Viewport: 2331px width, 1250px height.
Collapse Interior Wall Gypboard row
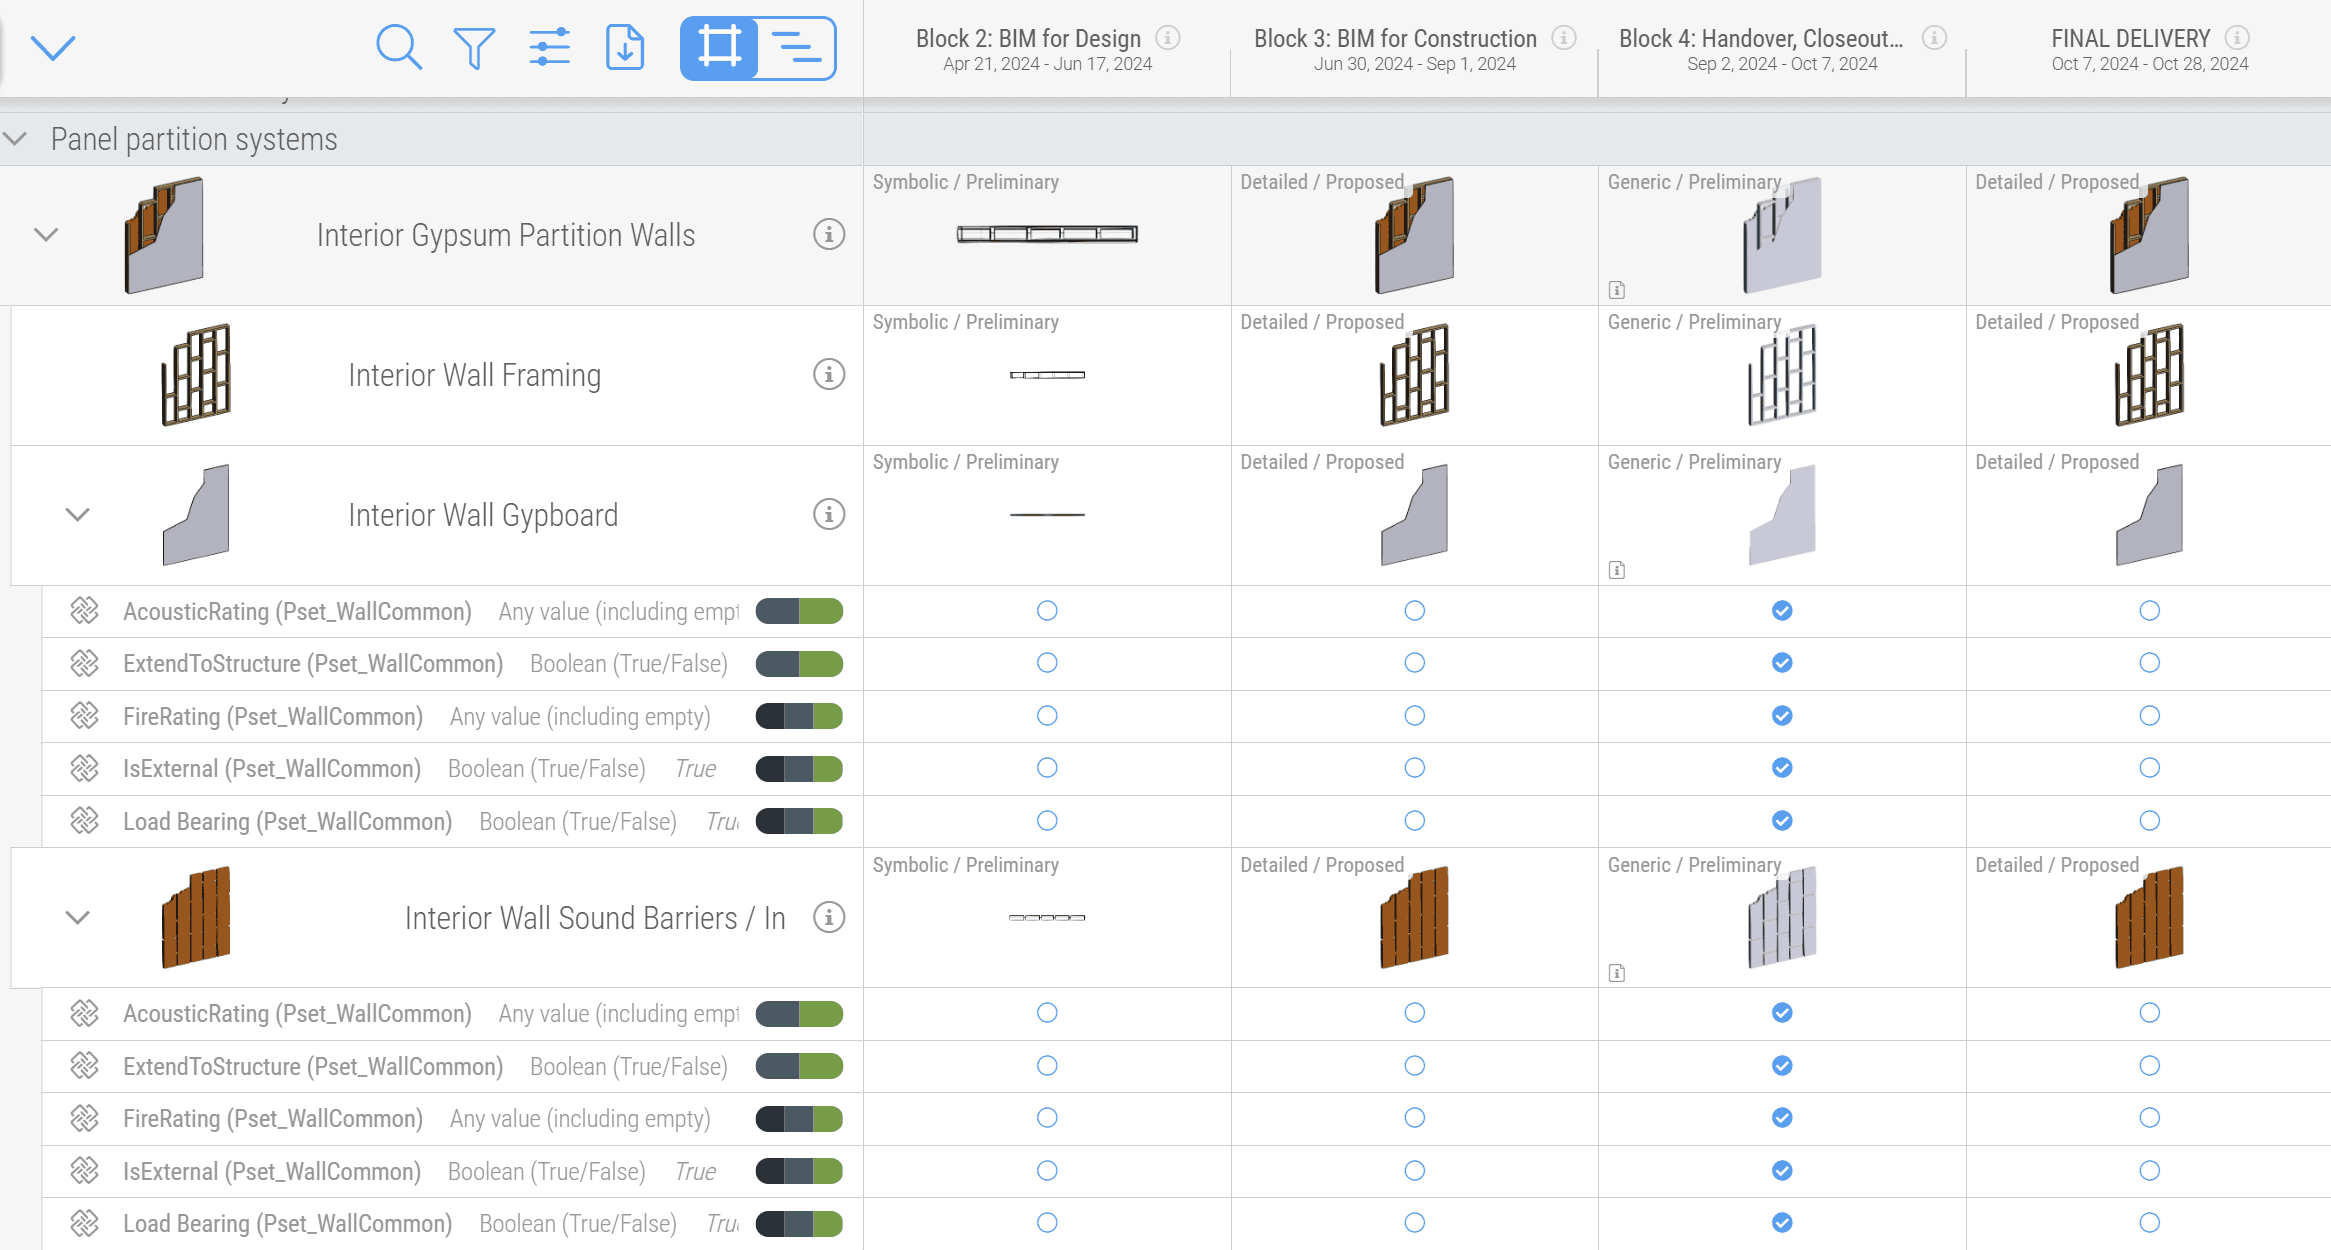77,514
